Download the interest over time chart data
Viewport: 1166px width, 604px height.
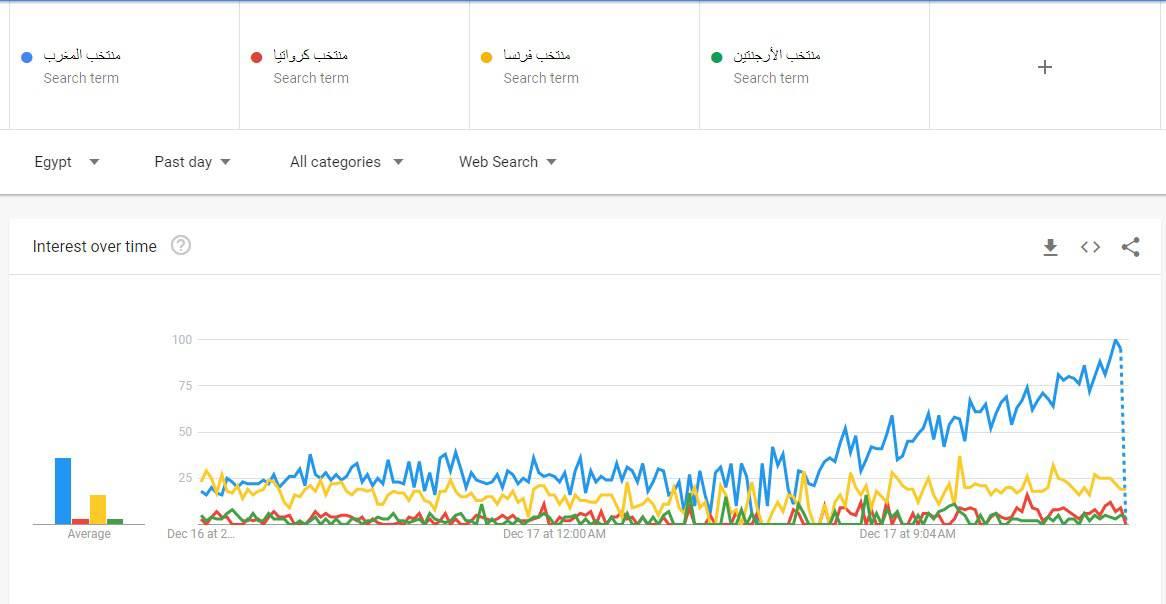1050,247
